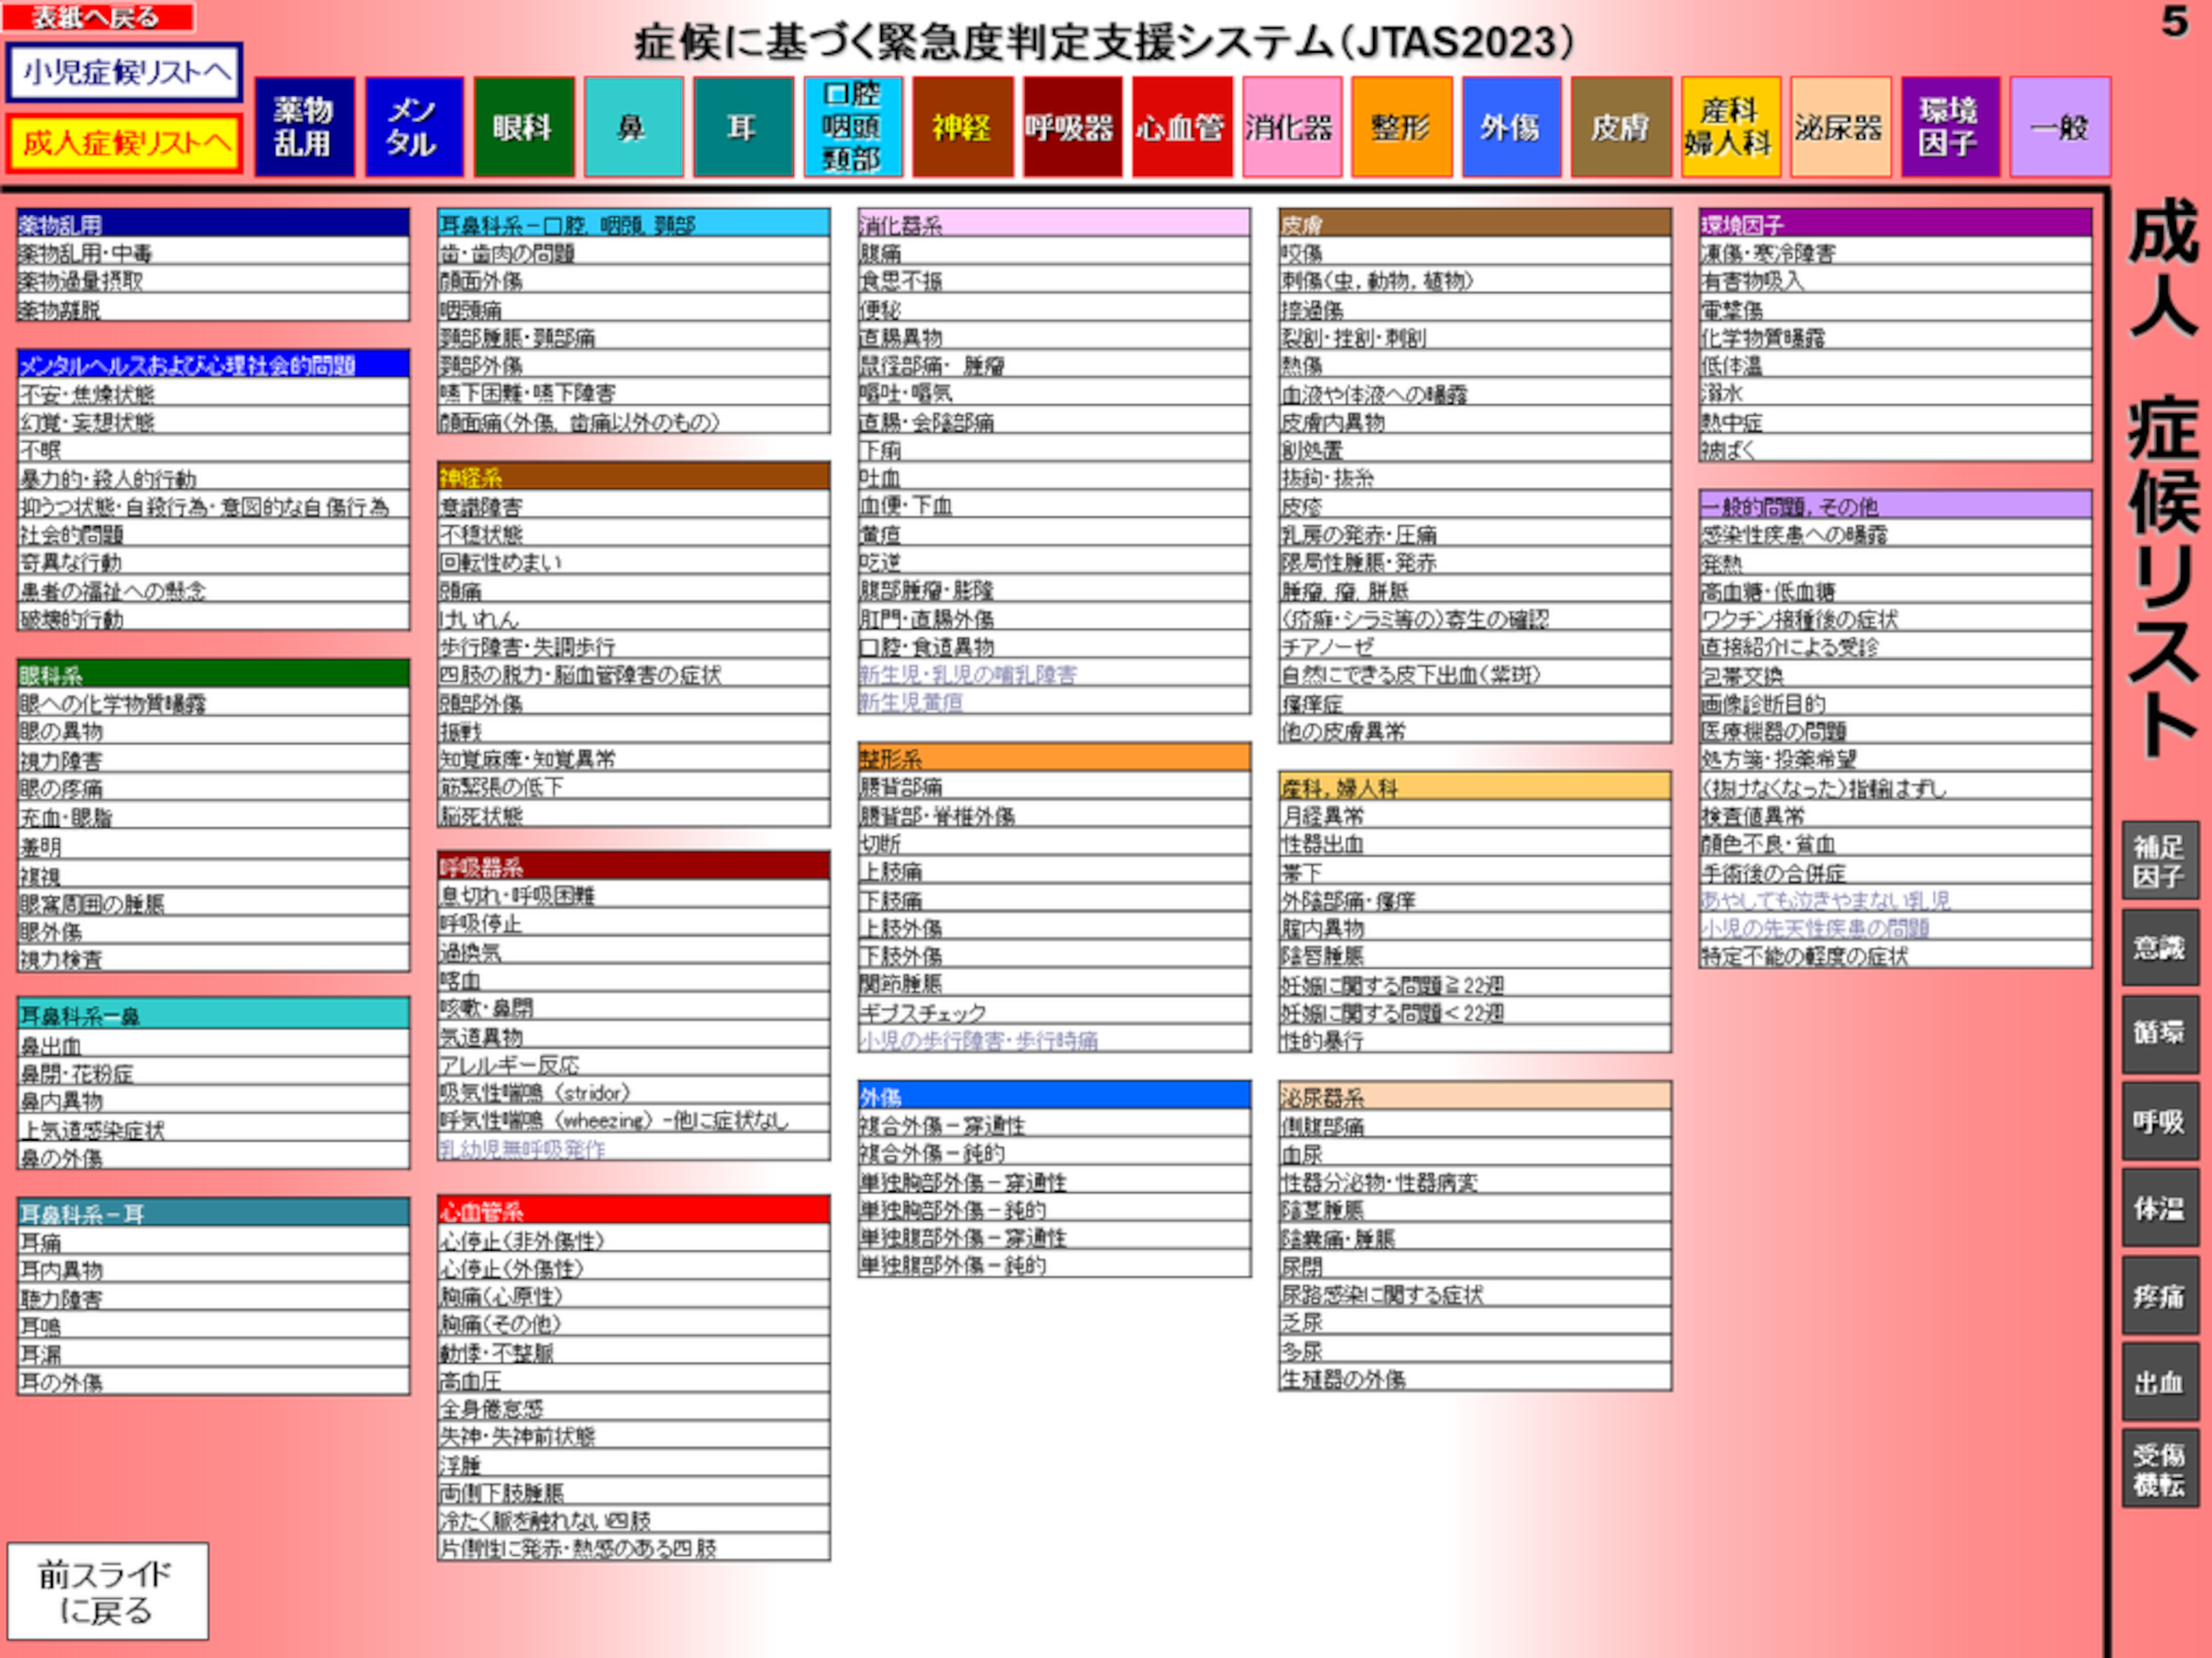Open 発熱 under 一般的問題
This screenshot has width=2212, height=1658.
point(1722,563)
